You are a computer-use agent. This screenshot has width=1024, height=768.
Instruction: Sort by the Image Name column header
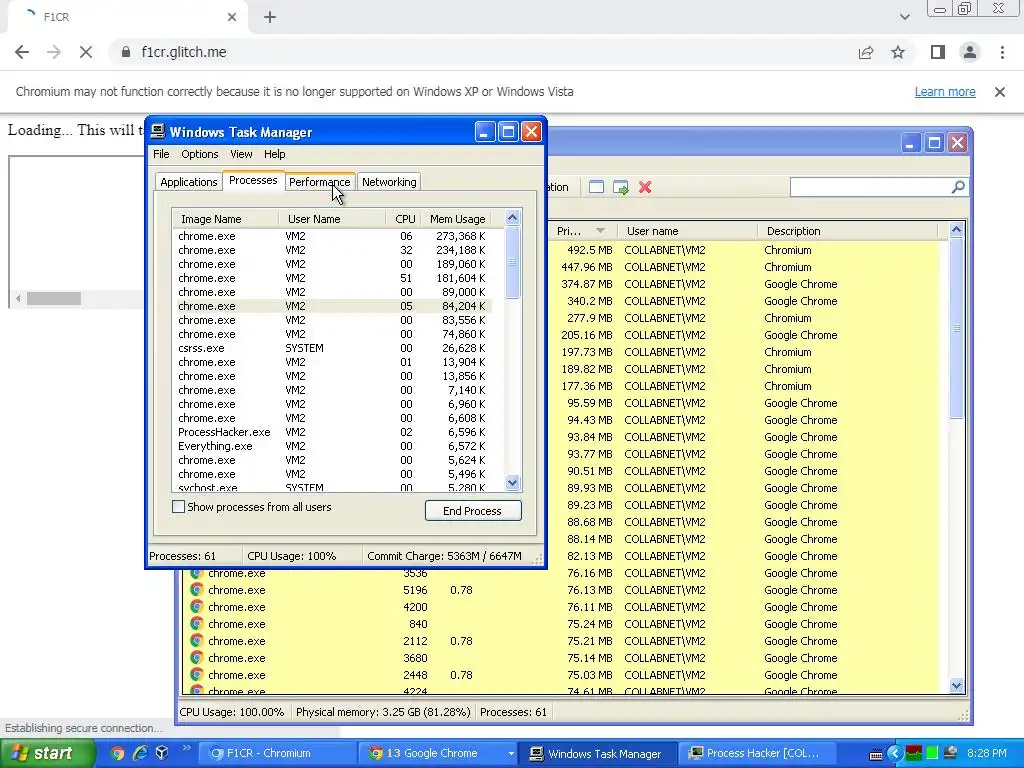point(226,219)
